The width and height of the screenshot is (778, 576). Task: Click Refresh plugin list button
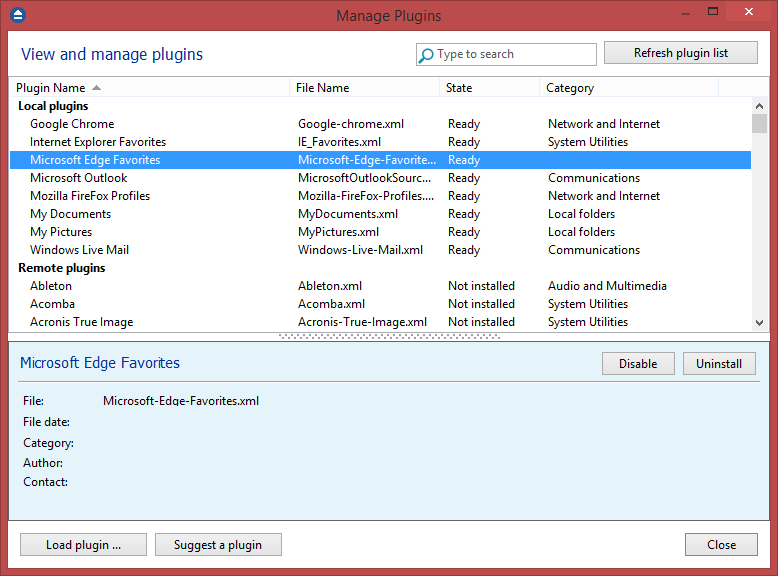coord(681,53)
